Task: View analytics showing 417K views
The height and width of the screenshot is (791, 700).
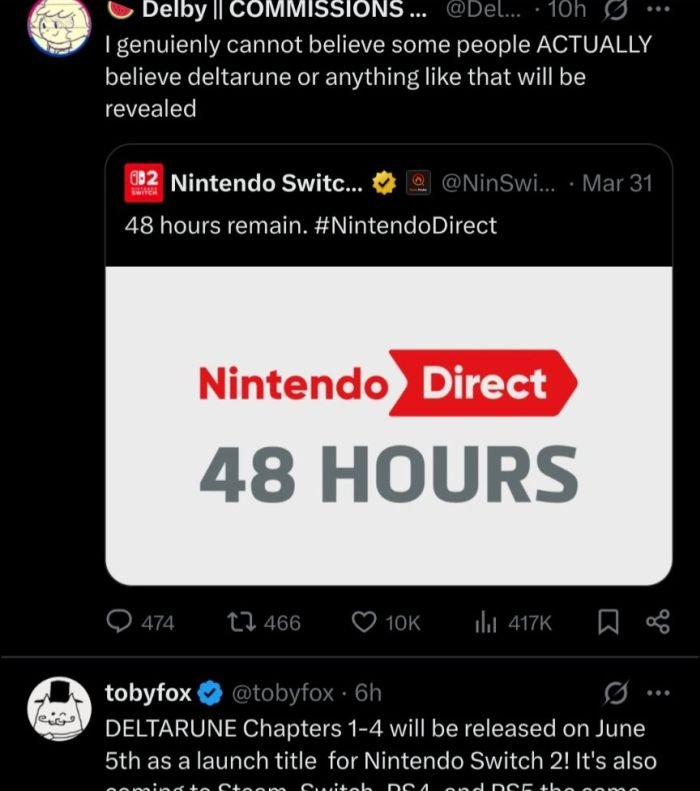Action: tap(512, 622)
